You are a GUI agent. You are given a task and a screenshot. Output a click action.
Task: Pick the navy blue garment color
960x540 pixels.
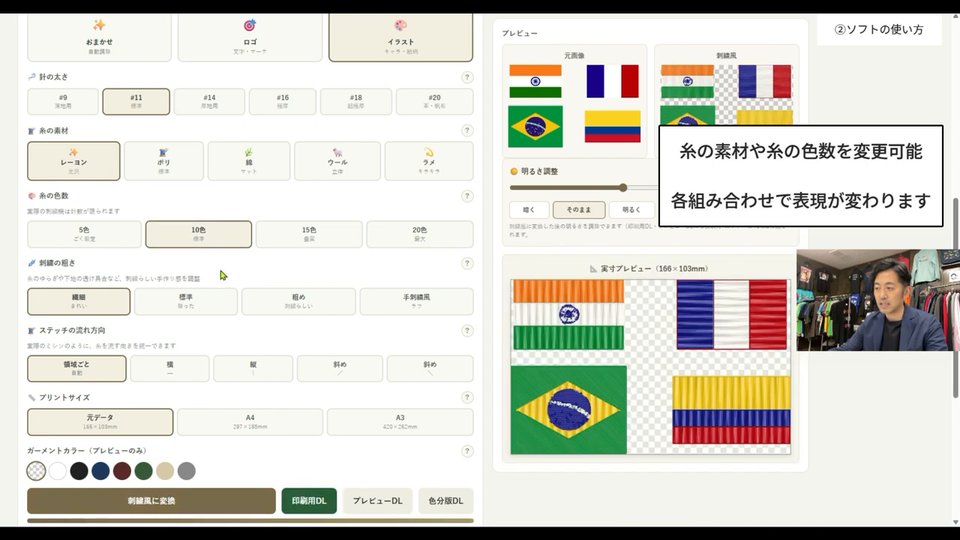(100, 471)
